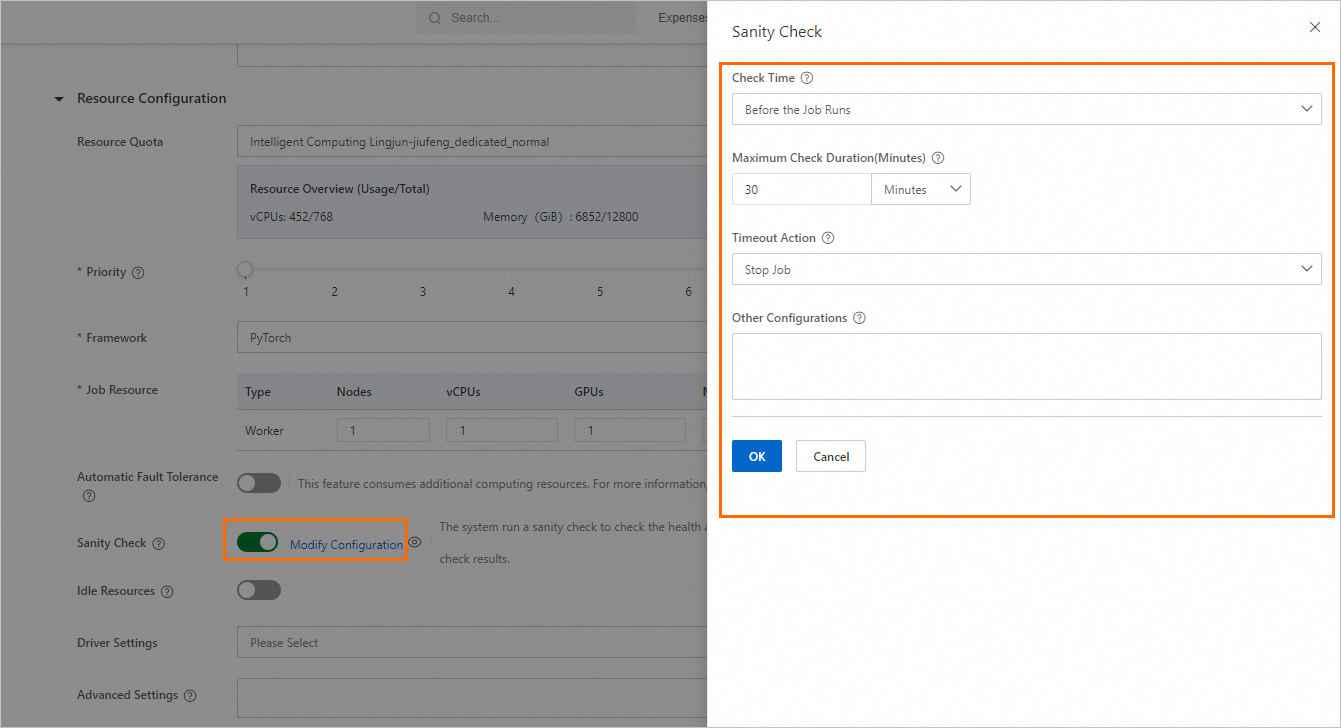Image resolution: width=1341 pixels, height=728 pixels.
Task: Click the Maximum Check Duration value field
Action: 802,189
